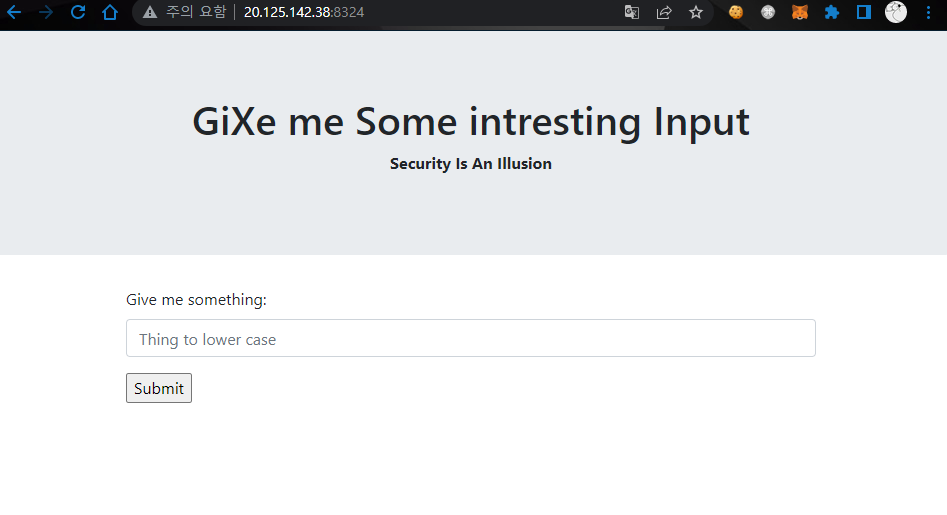Open the Google Translate page icon
The width and height of the screenshot is (947, 515).
[632, 12]
